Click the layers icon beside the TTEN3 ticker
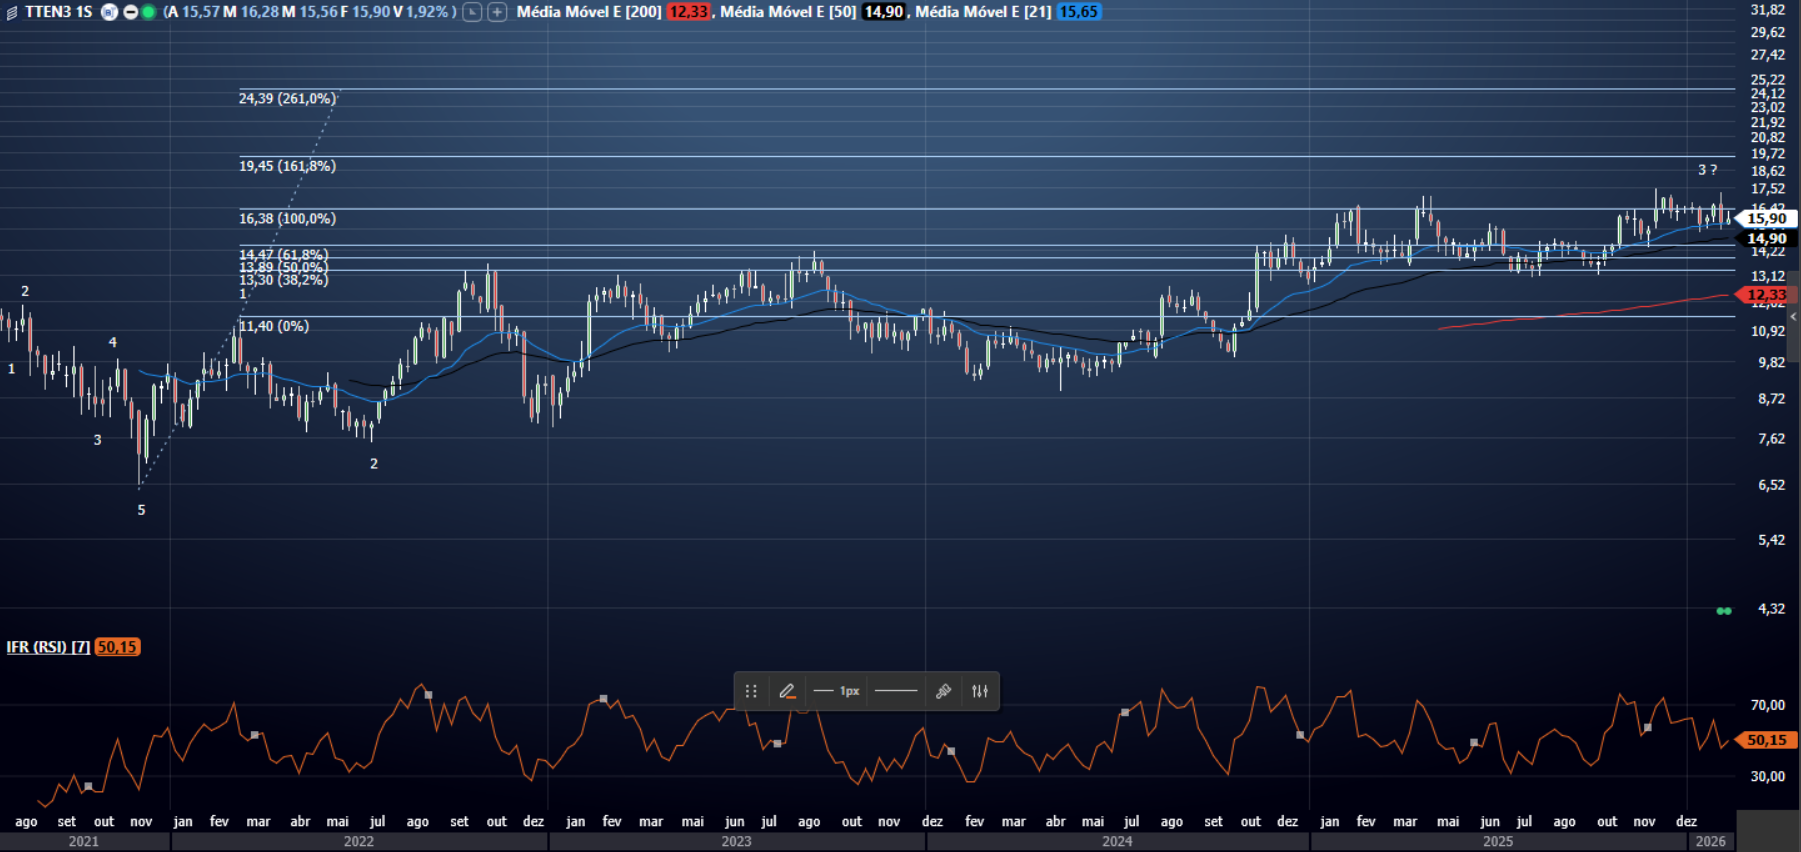The width and height of the screenshot is (1801, 852). point(12,12)
